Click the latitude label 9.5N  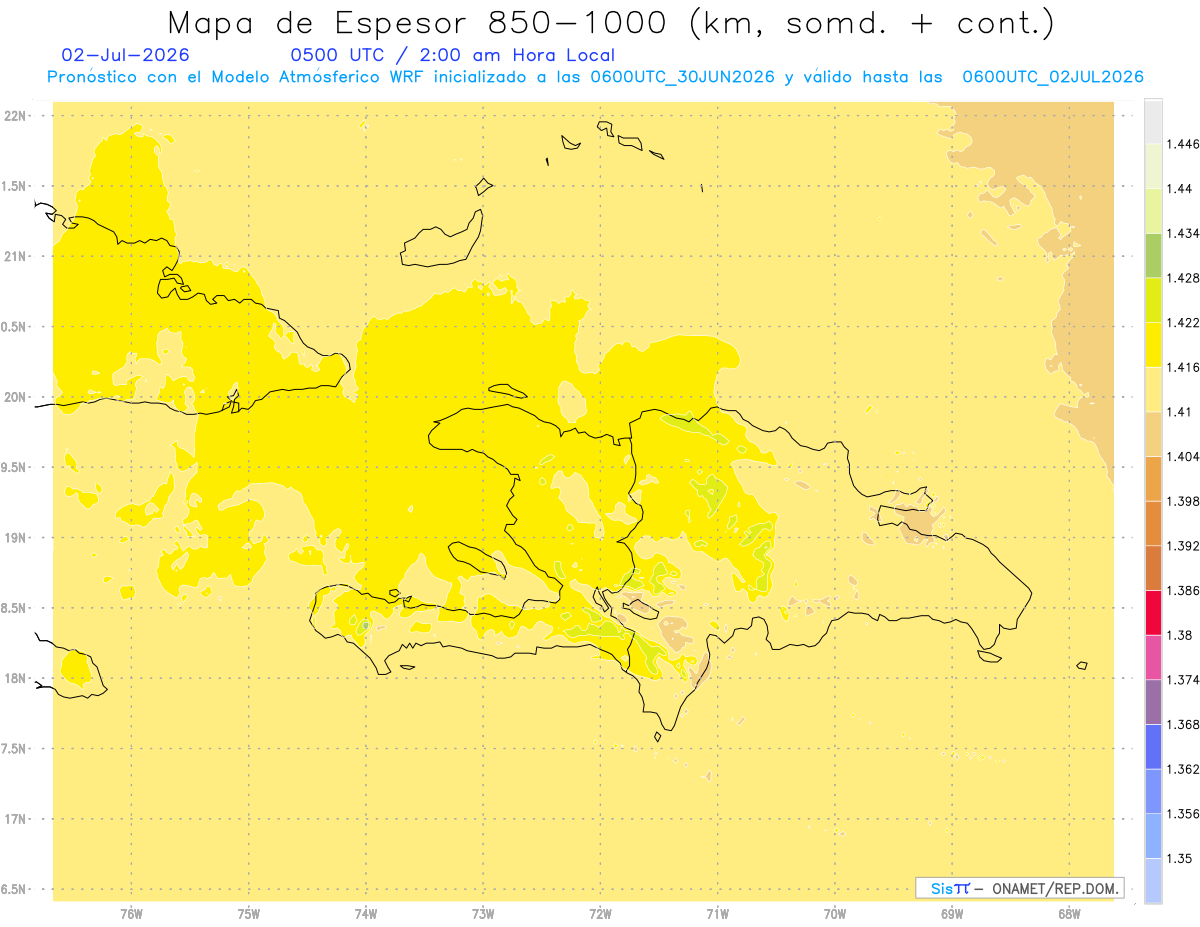pos(13,467)
